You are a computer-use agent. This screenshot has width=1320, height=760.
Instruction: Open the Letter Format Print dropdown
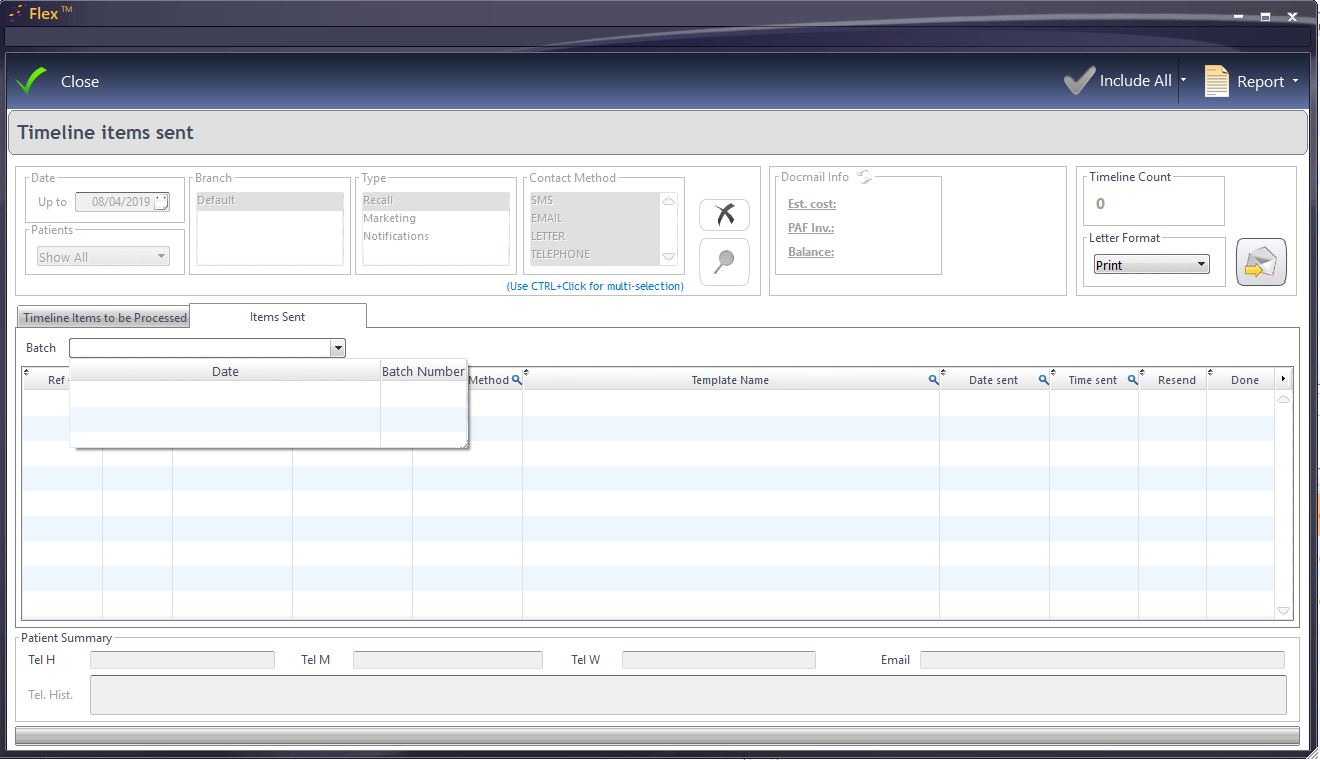pos(1152,265)
